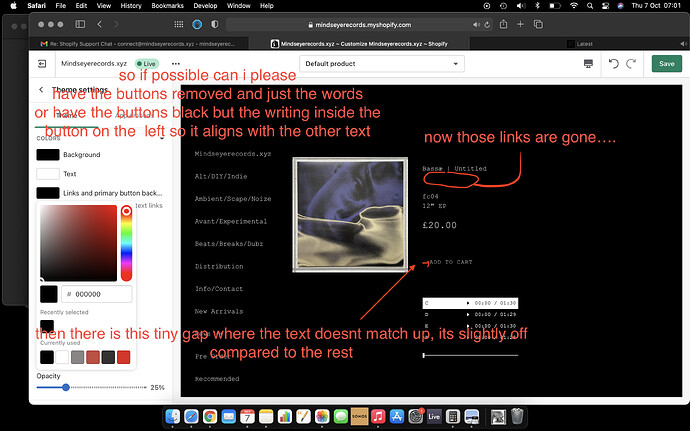Viewport: 690px width, 431px height.
Task: Open Mindseyerecords.xyz link in preview menu
Action: (233, 154)
